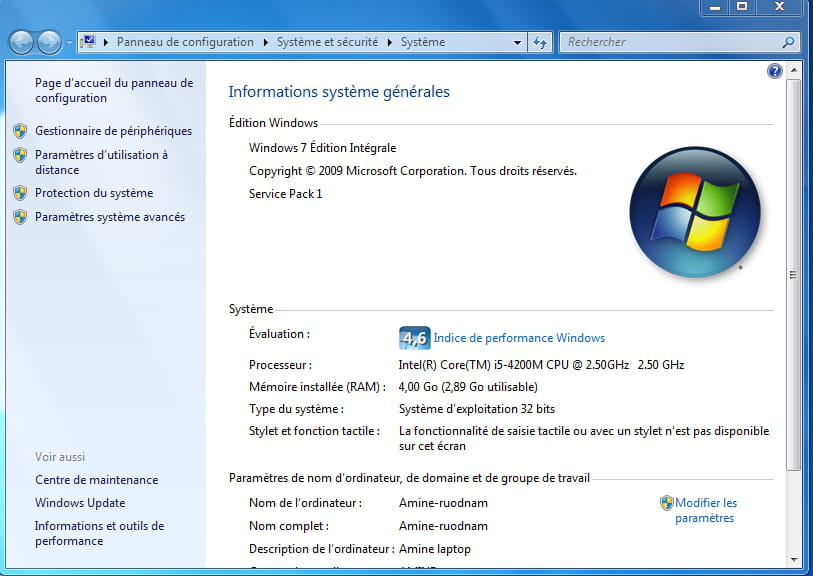Minimize the Système window
This screenshot has height=576, width=813.
click(716, 7)
